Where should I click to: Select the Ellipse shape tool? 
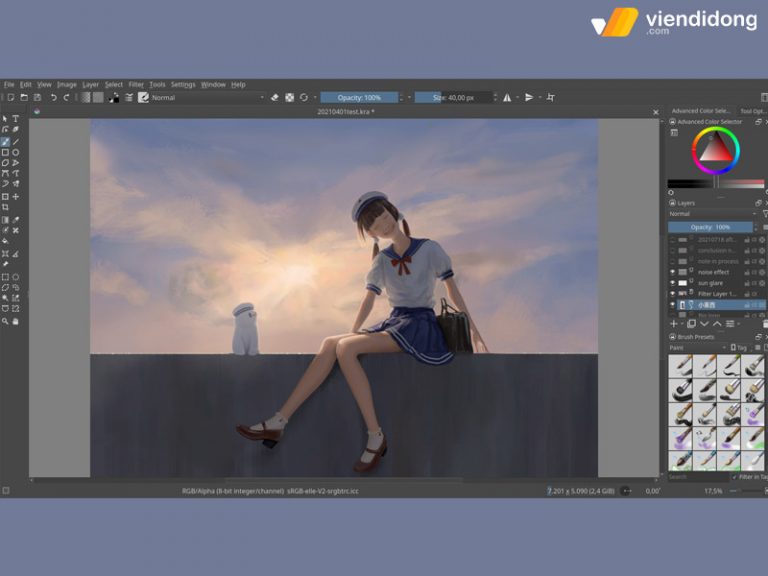16,152
